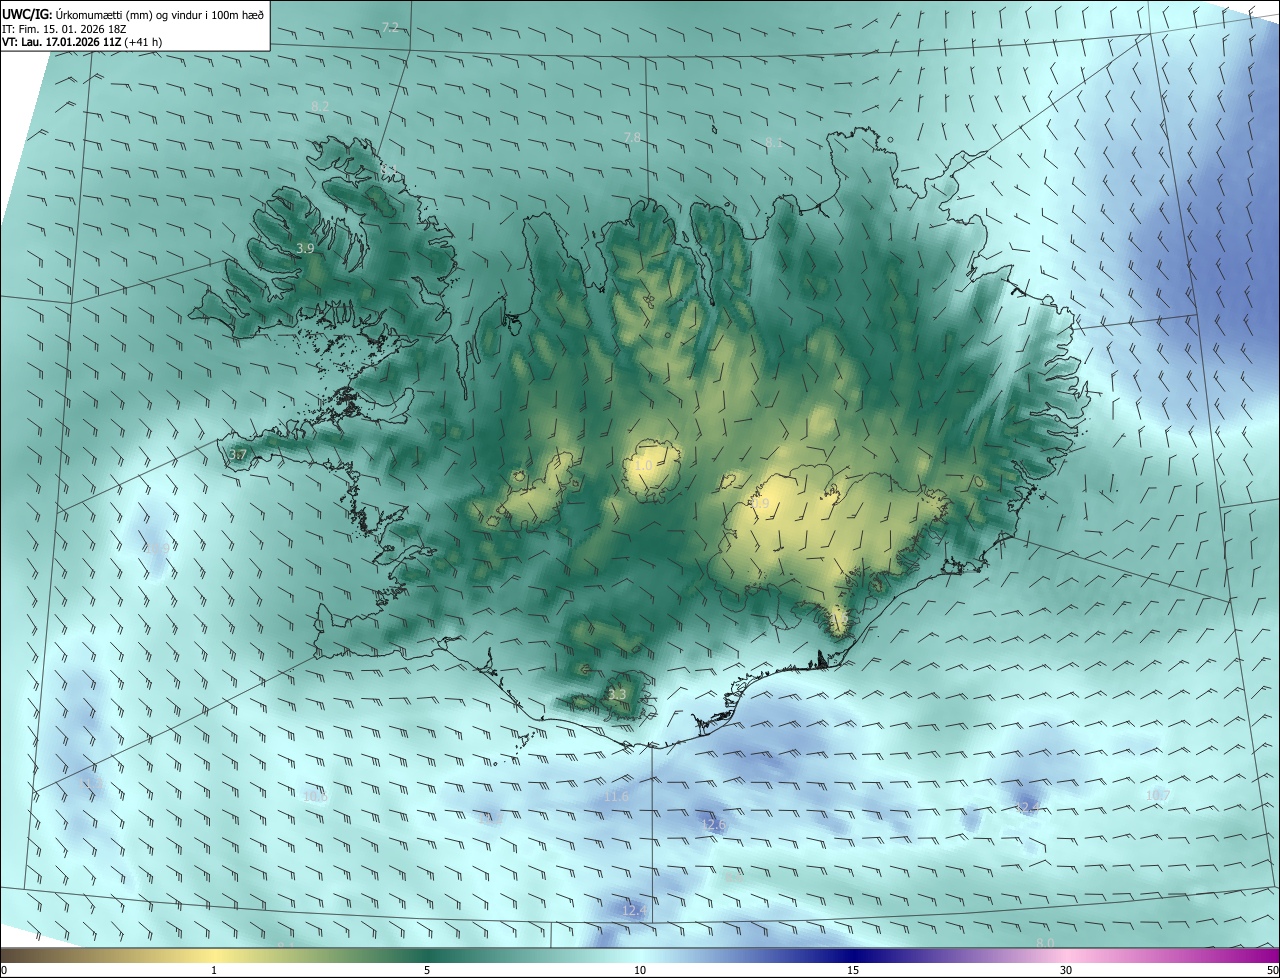Click the 10.7 value on the map
Screen dimensions: 1280x978
pyautogui.click(x=1158, y=795)
